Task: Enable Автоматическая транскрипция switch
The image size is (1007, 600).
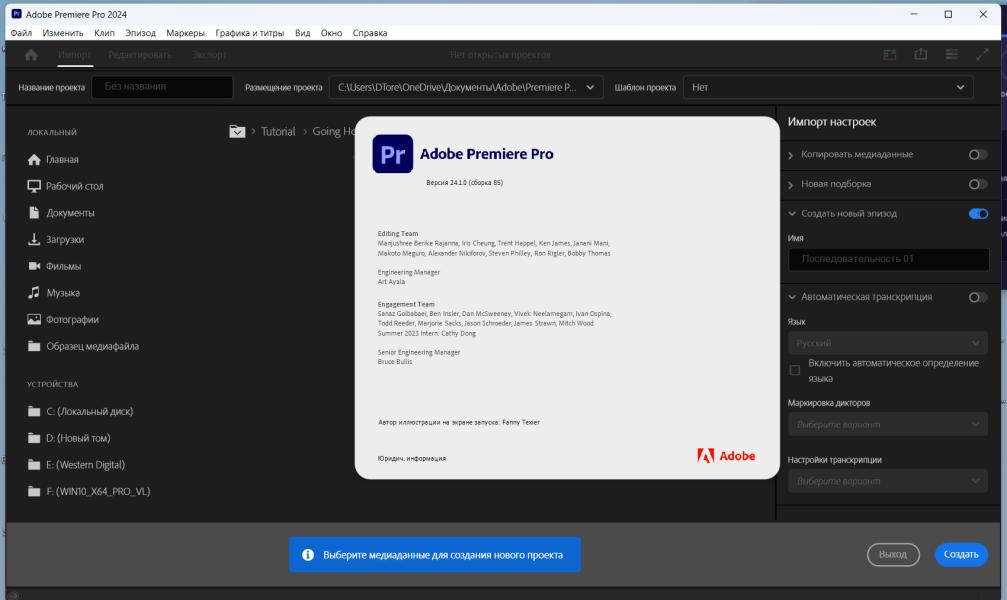Action: click(977, 297)
